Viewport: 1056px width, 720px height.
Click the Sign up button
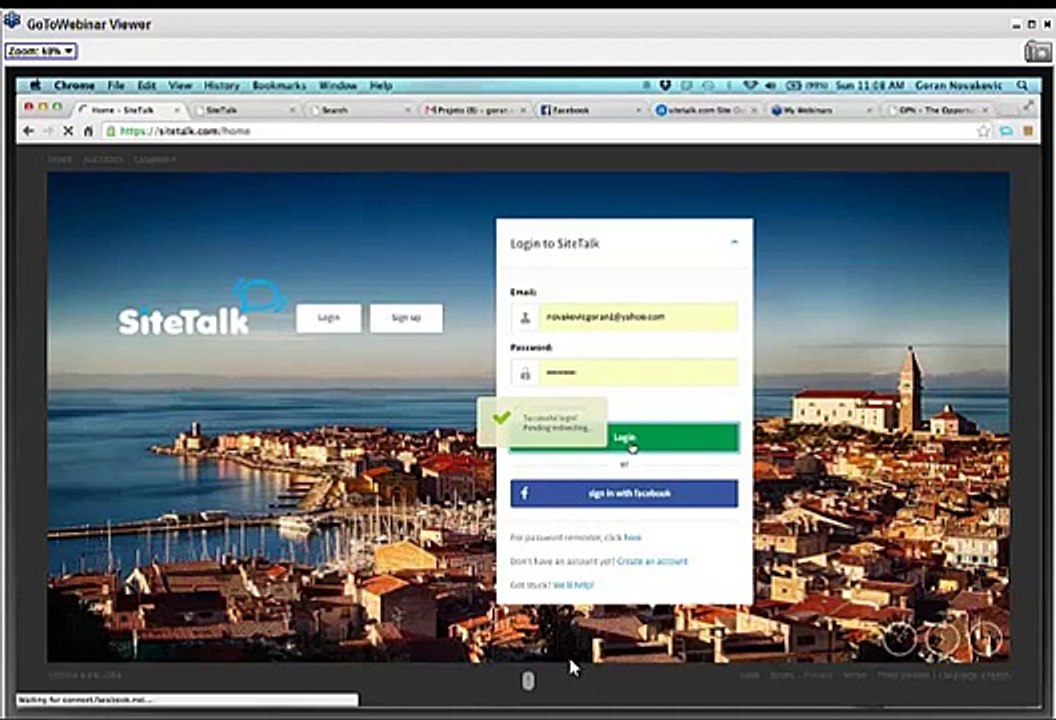(406, 318)
